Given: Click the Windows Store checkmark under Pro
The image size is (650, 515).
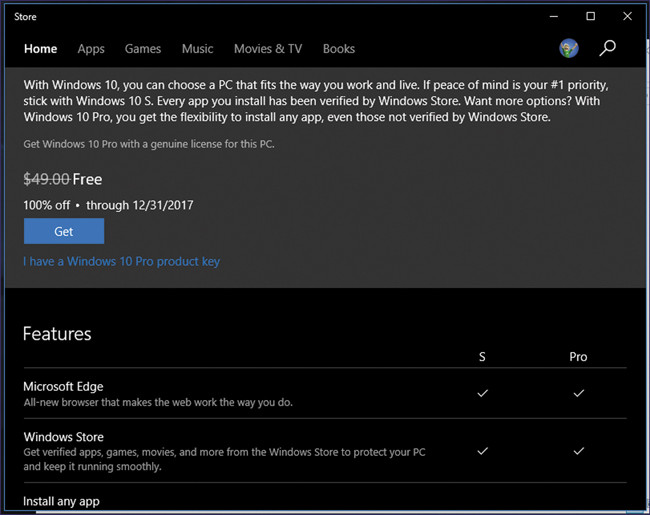Looking at the screenshot, I should tap(579, 451).
